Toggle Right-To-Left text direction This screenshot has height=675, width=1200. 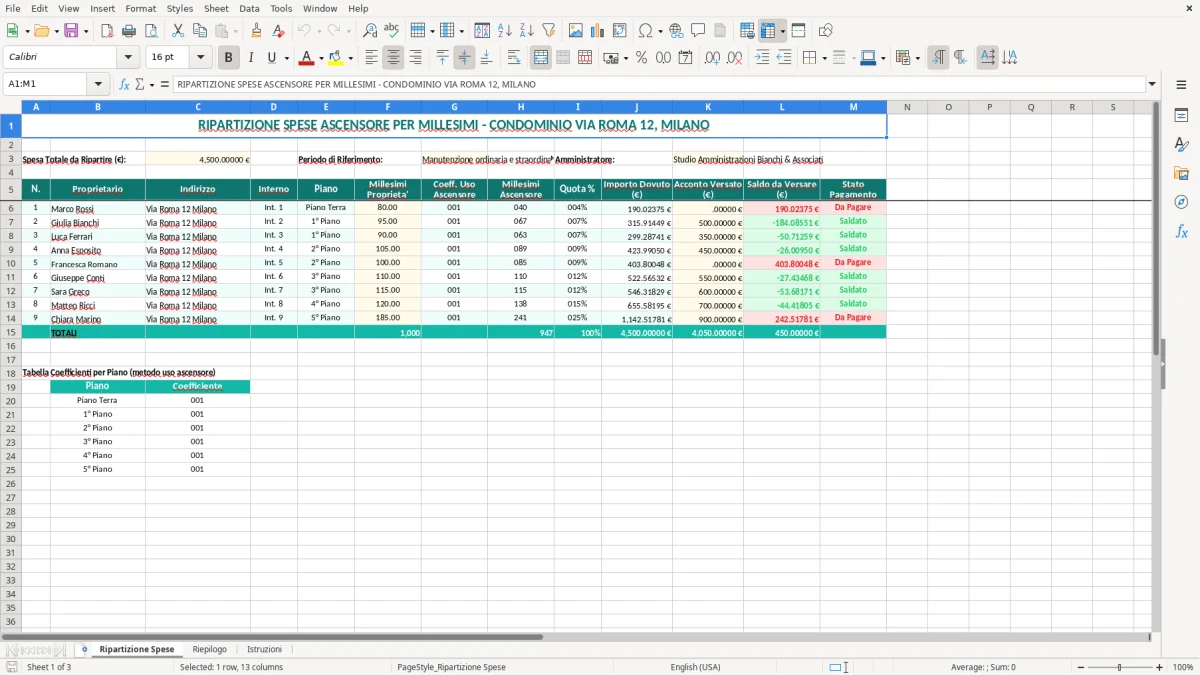click(960, 58)
